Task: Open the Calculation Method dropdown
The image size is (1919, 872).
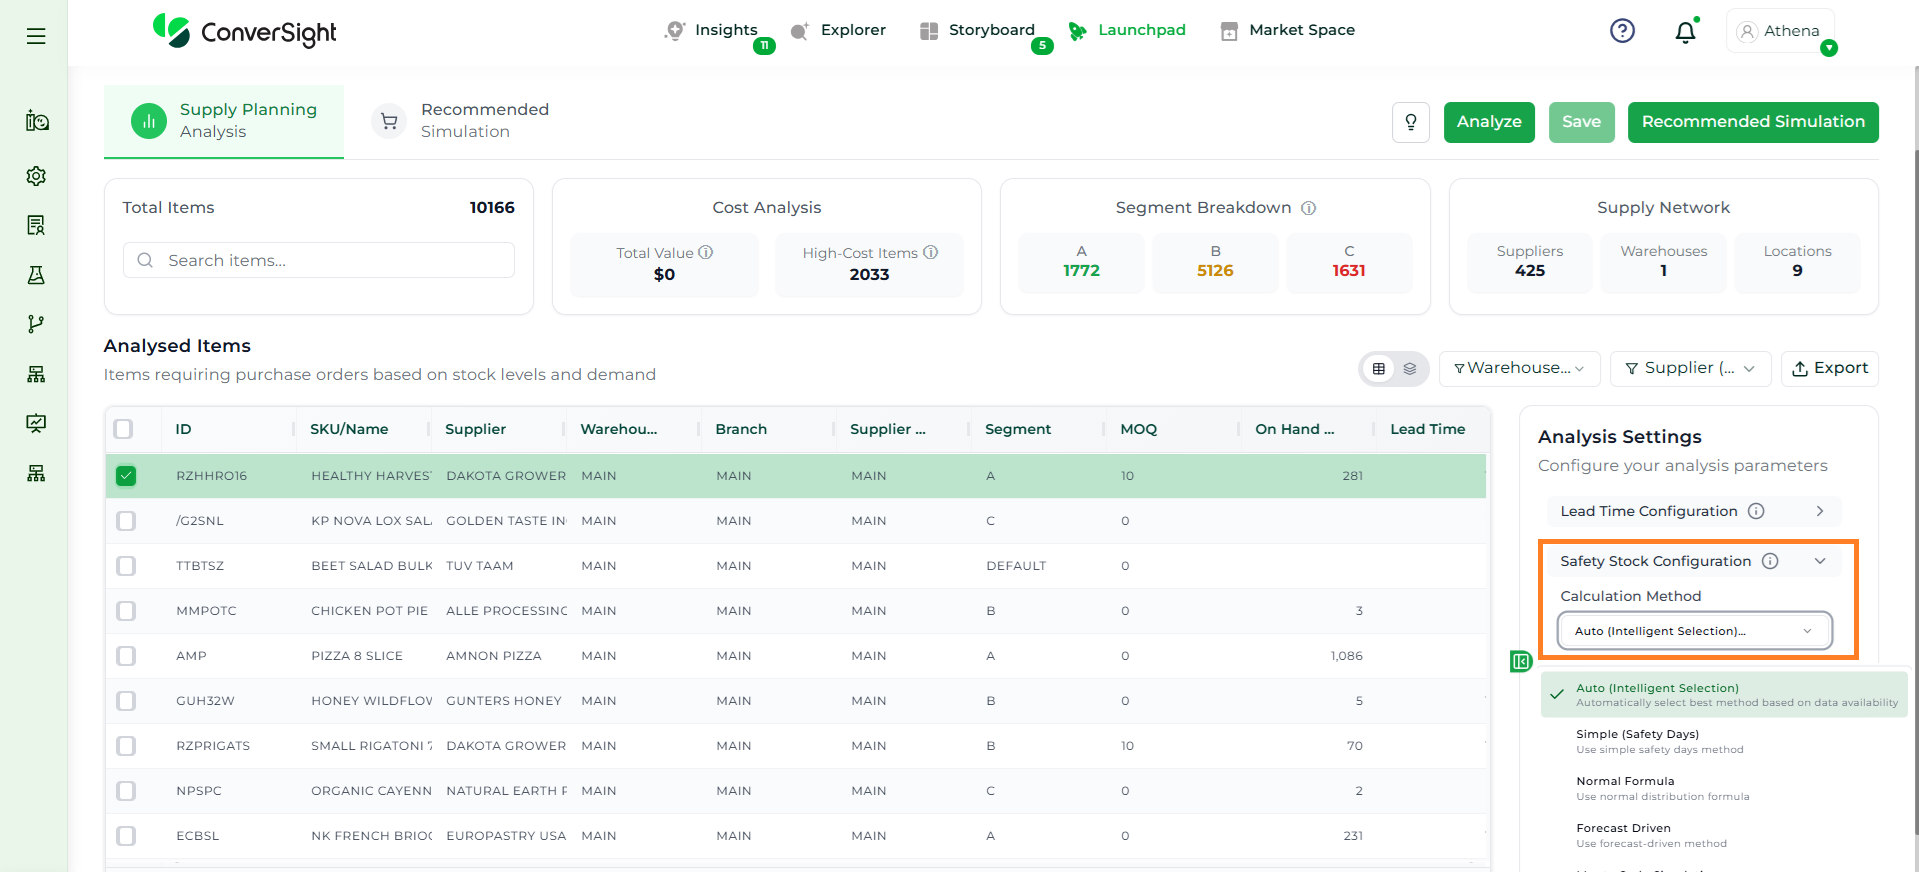Action: [x=1694, y=631]
